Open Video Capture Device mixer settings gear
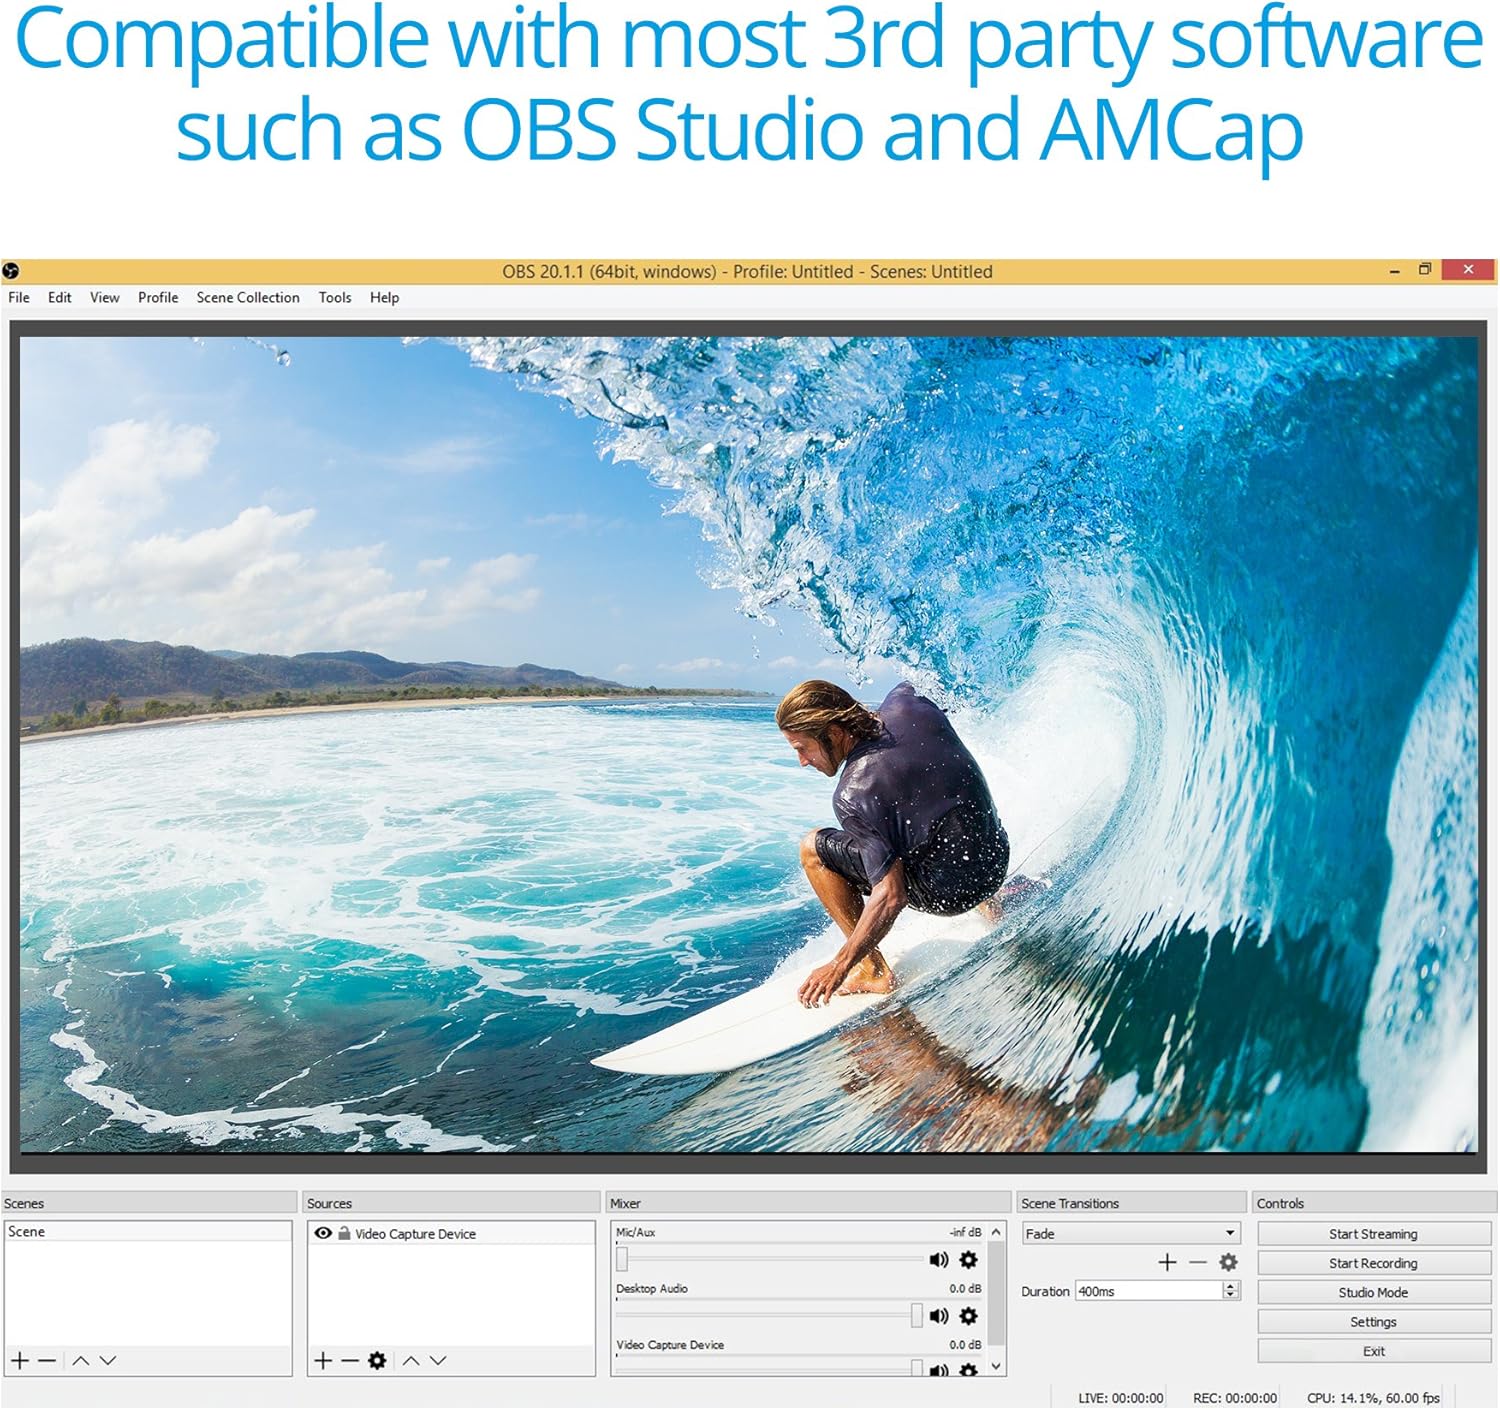 [968, 1370]
